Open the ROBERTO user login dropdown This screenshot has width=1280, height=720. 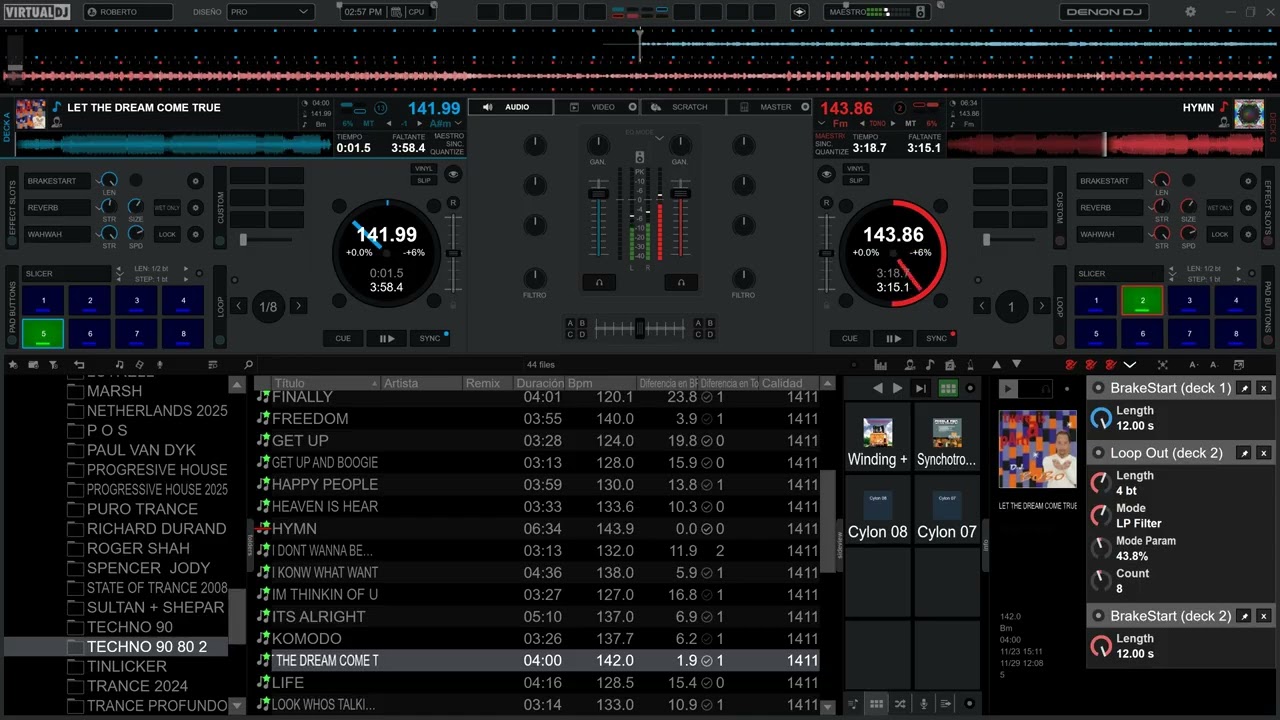point(129,12)
